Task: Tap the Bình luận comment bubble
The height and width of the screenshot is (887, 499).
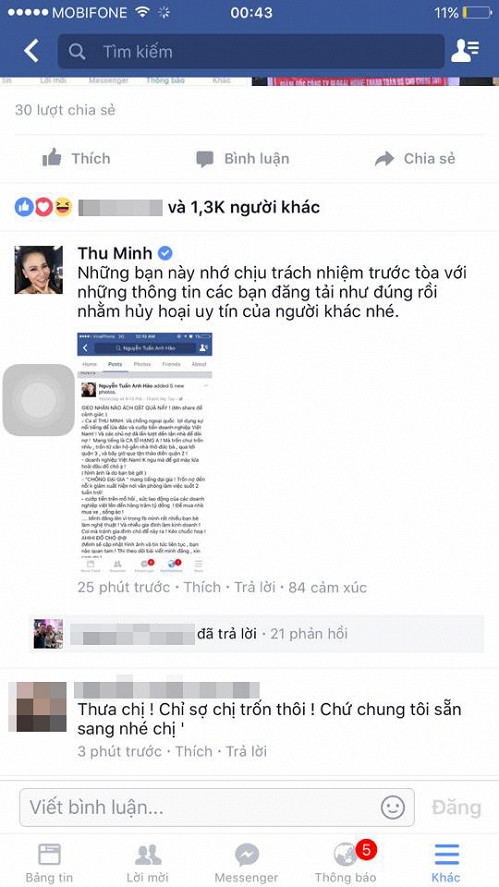Action: click(205, 159)
